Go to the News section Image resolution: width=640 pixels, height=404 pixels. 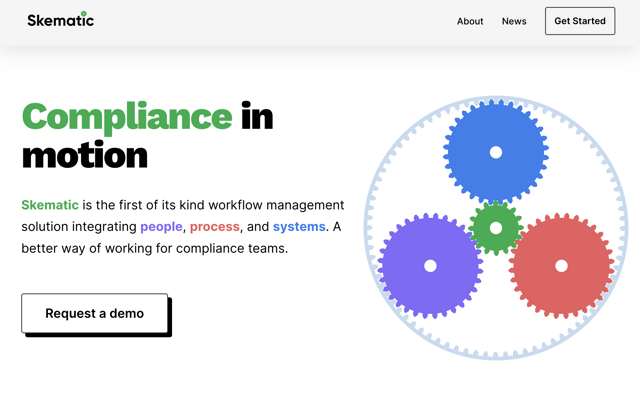[x=514, y=21]
